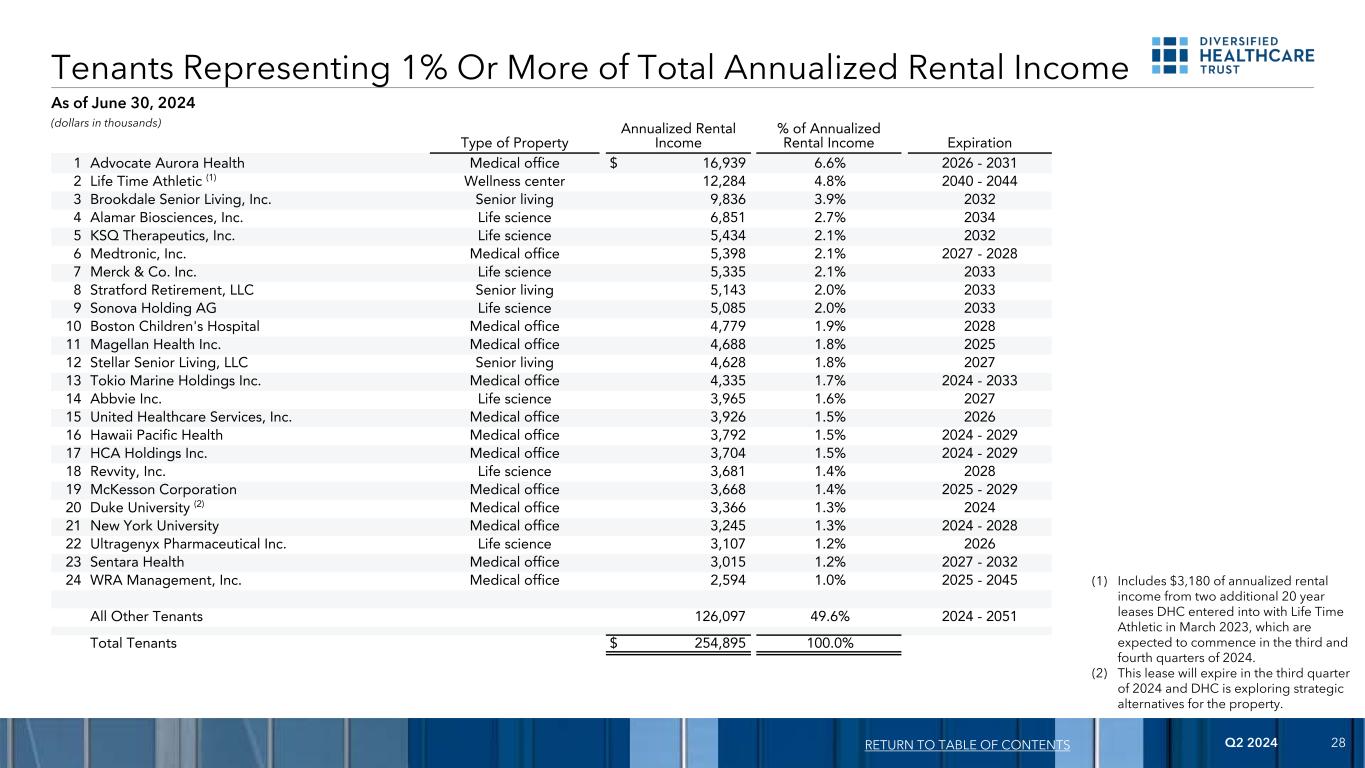
Task: Click the Abbvie Inc. tenant name
Action: pyautogui.click(x=125, y=398)
